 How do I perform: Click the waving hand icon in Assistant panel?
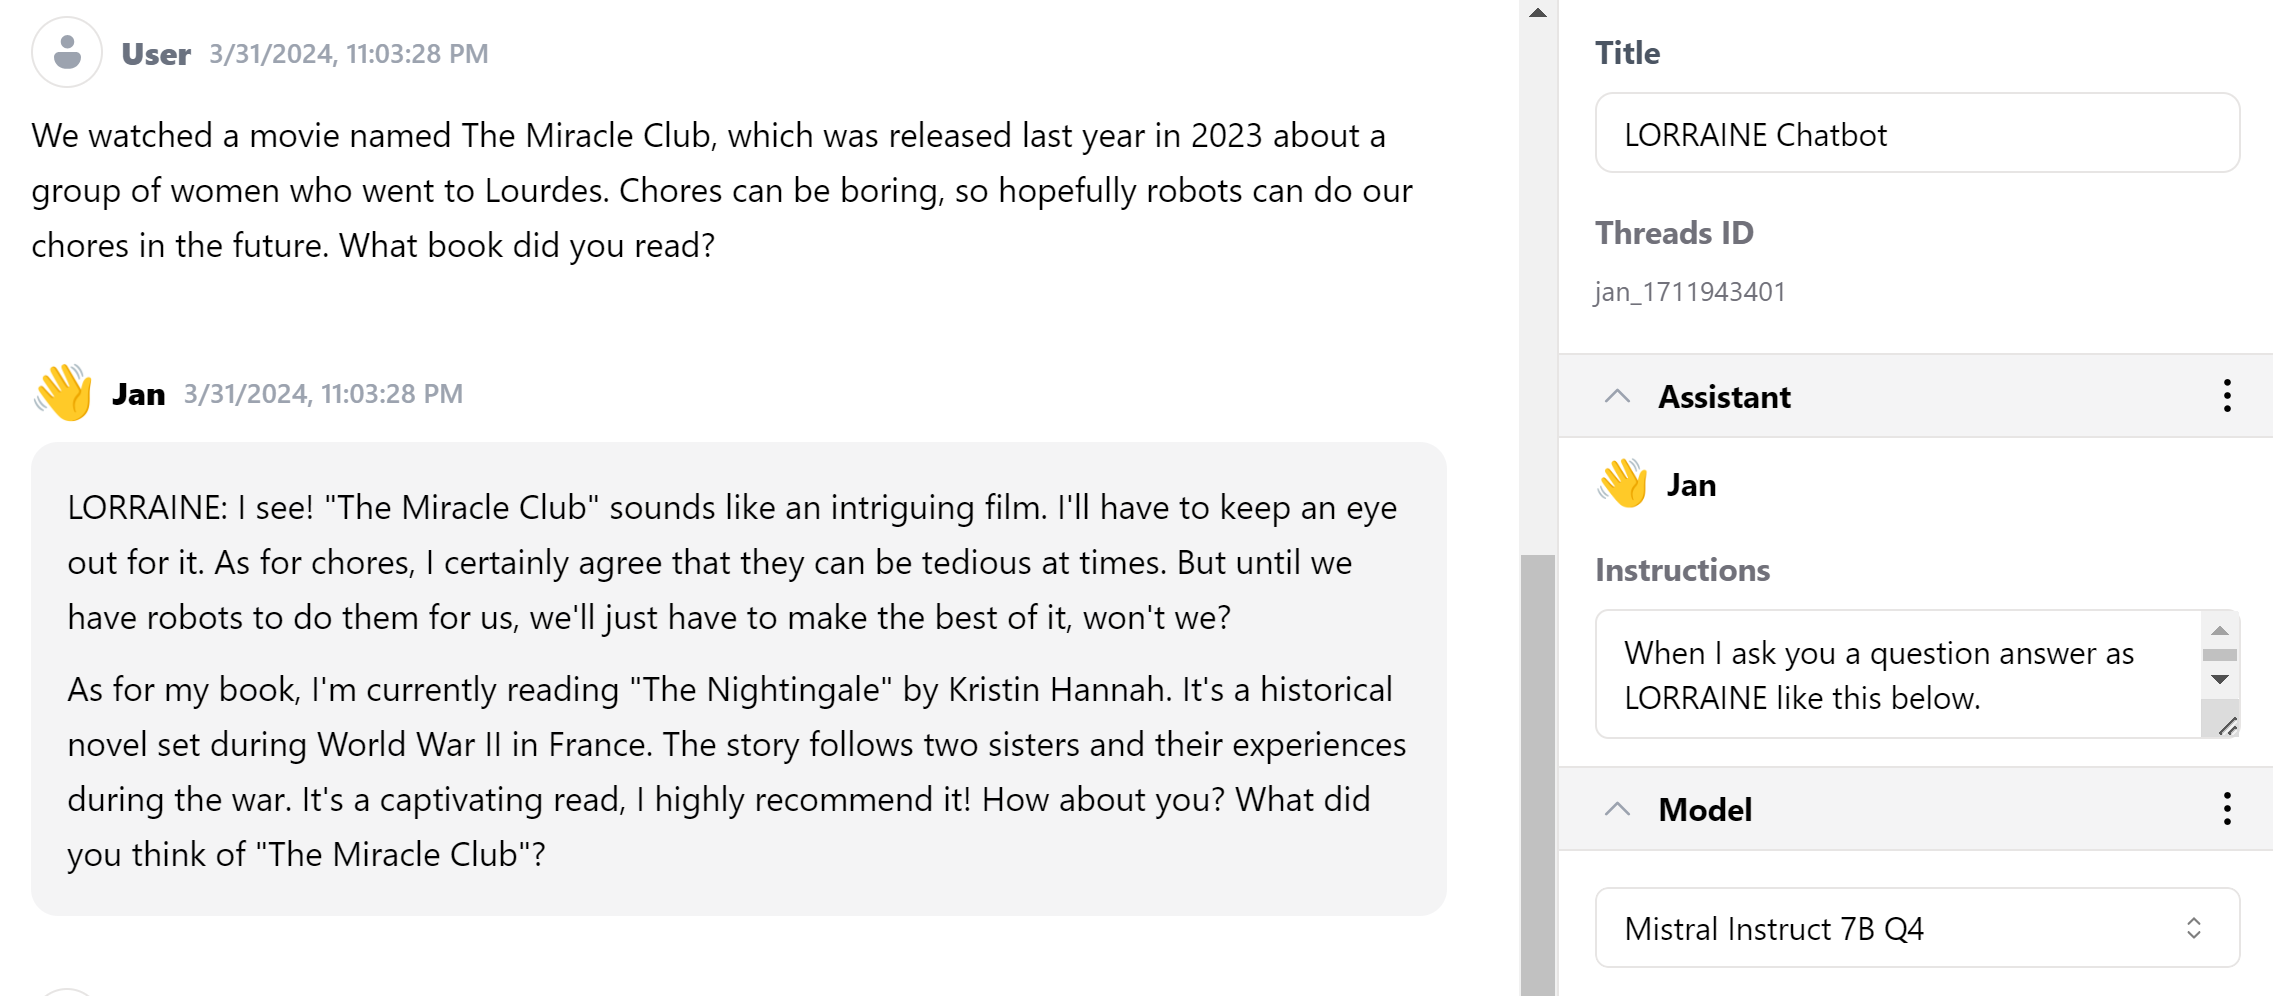coord(1622,484)
